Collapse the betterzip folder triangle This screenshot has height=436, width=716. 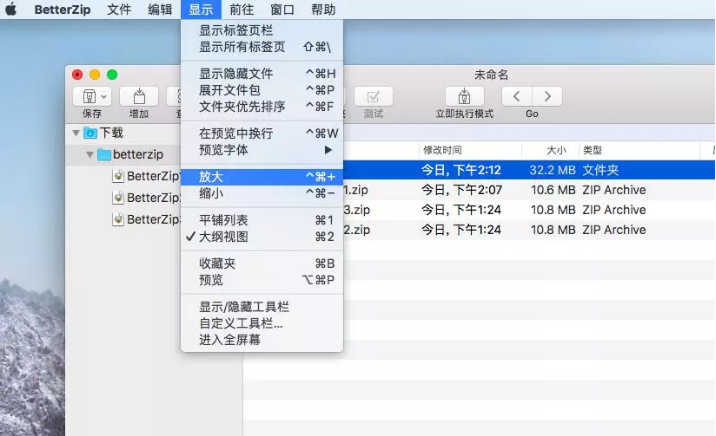[x=90, y=155]
